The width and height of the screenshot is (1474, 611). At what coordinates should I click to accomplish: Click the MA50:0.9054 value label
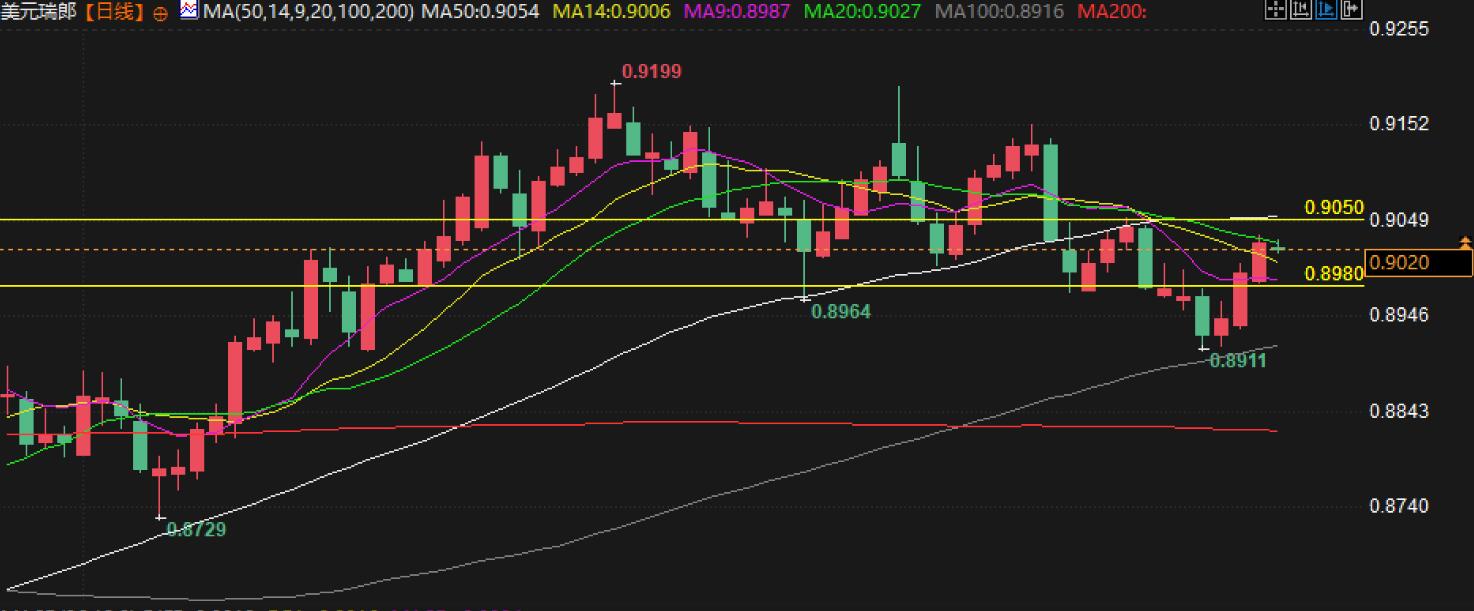tap(480, 12)
